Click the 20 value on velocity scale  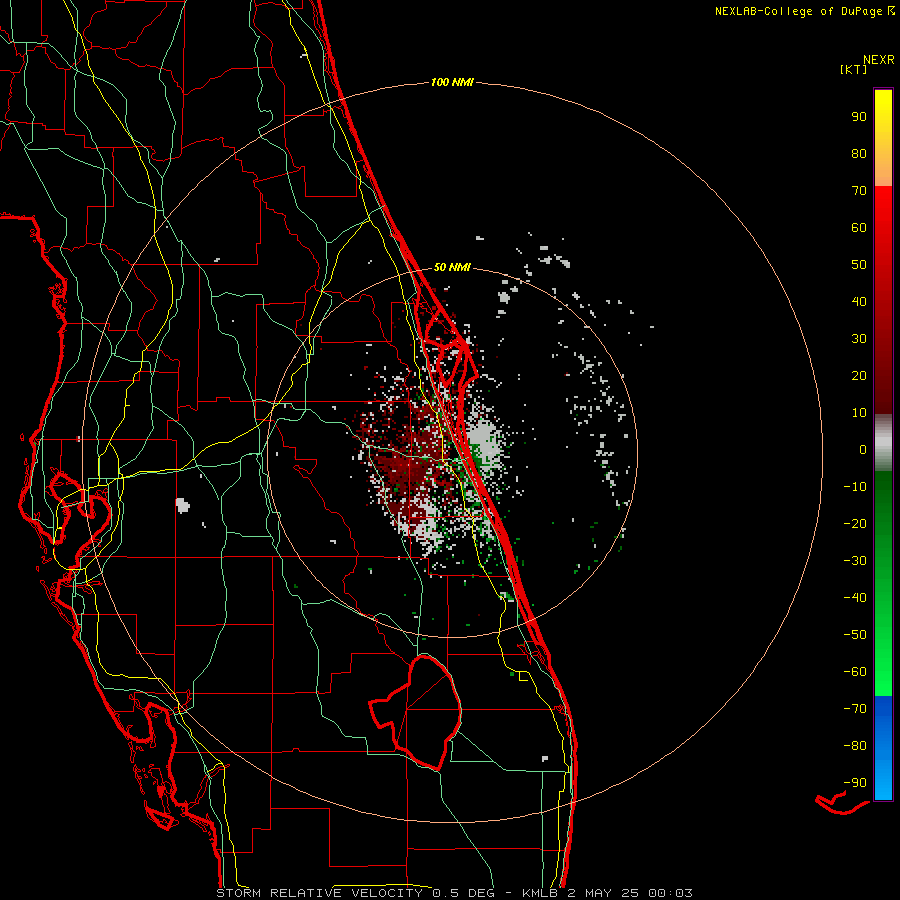click(x=859, y=376)
